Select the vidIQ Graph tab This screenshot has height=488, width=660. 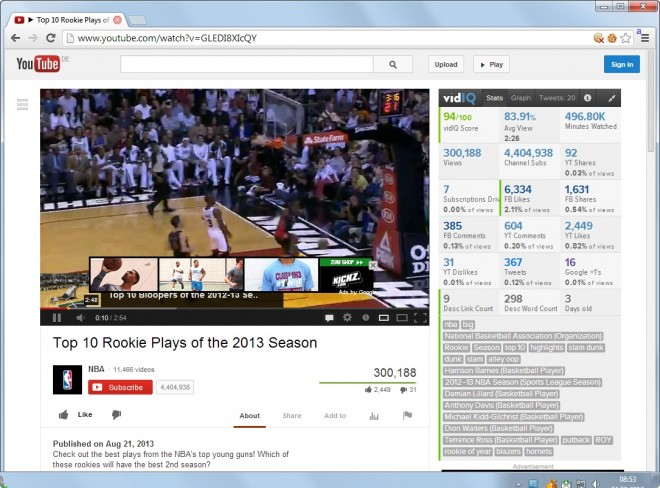521,98
